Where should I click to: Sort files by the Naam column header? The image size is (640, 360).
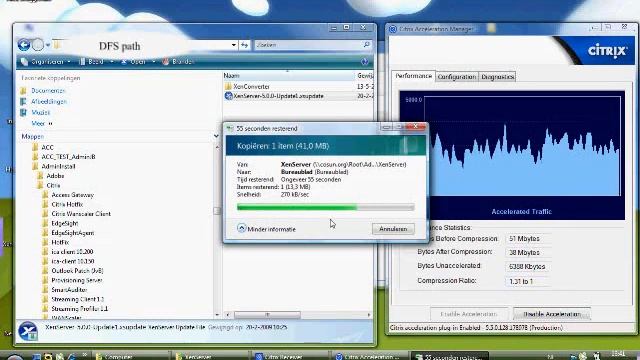(288, 76)
